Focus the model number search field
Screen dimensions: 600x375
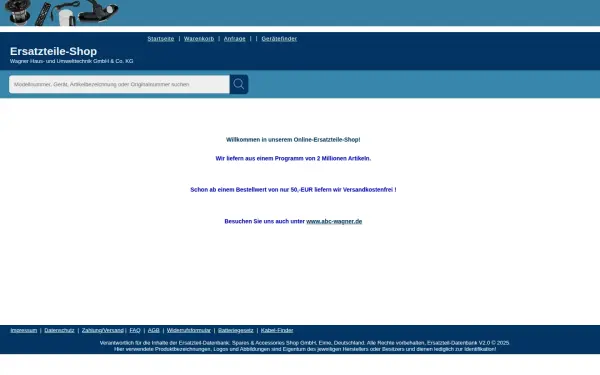(x=119, y=84)
